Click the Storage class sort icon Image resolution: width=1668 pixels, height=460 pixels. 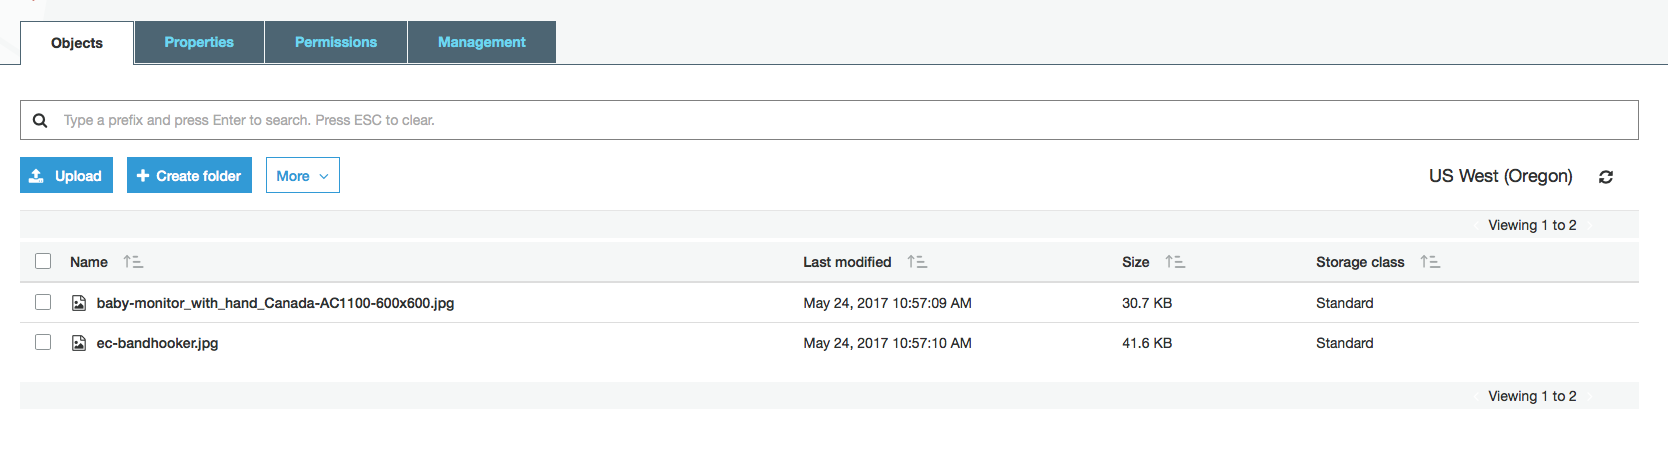pyautogui.click(x=1430, y=262)
